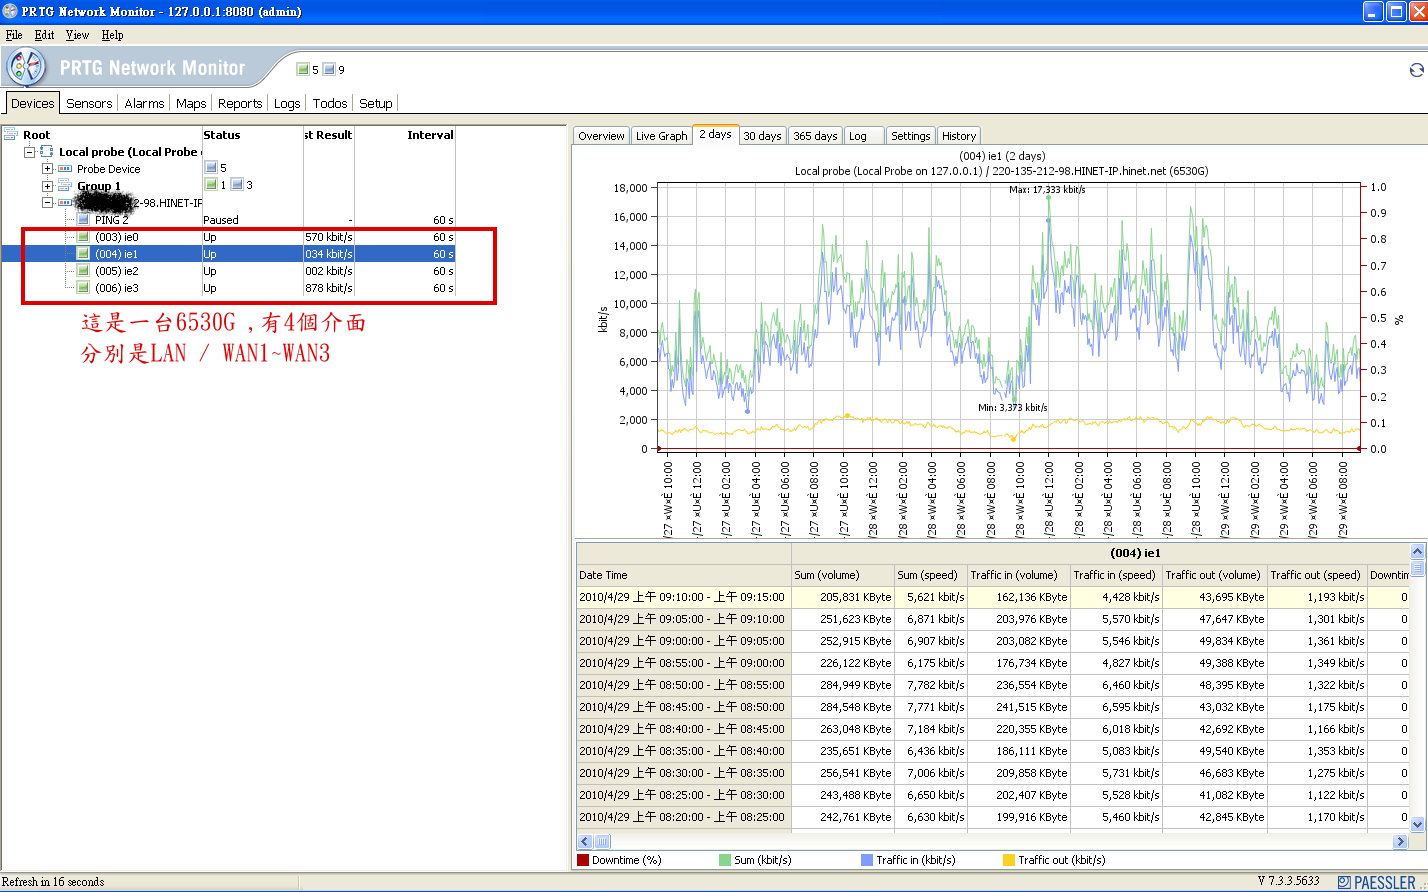Select the (004) ie1 sensor row
The height and width of the screenshot is (892, 1428).
coord(228,254)
